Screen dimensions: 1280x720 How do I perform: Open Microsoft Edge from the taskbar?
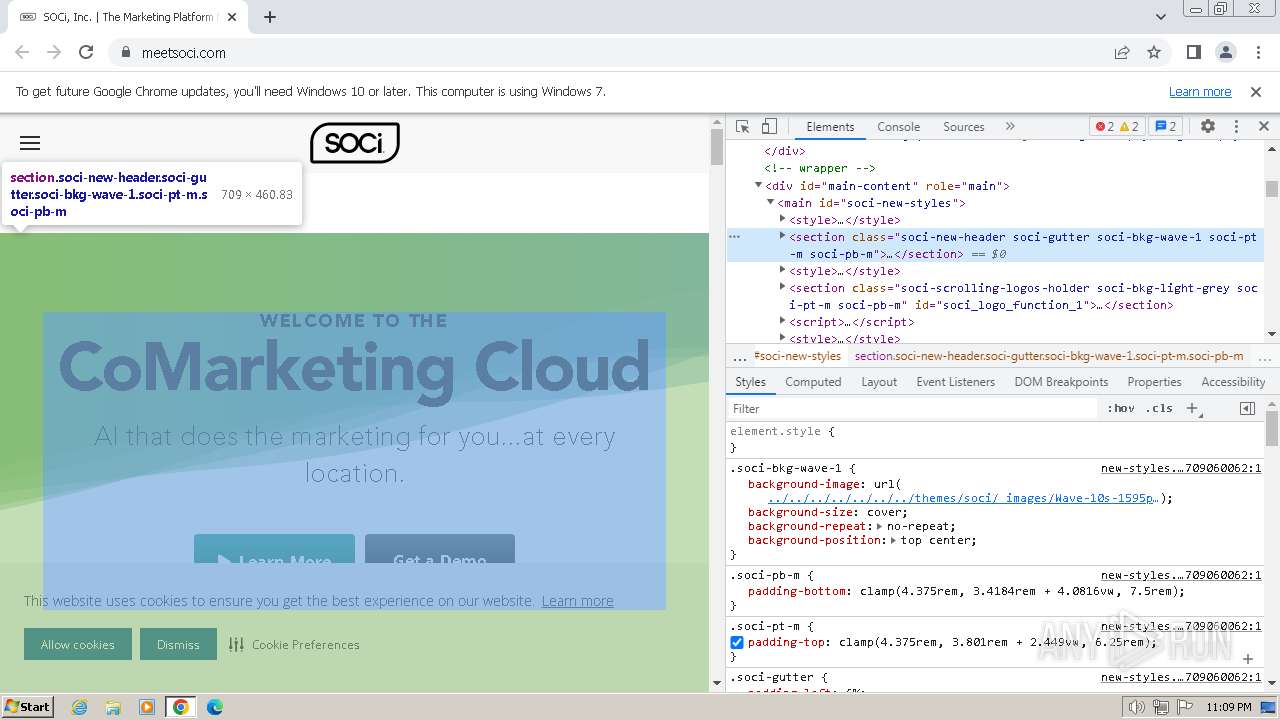click(215, 707)
